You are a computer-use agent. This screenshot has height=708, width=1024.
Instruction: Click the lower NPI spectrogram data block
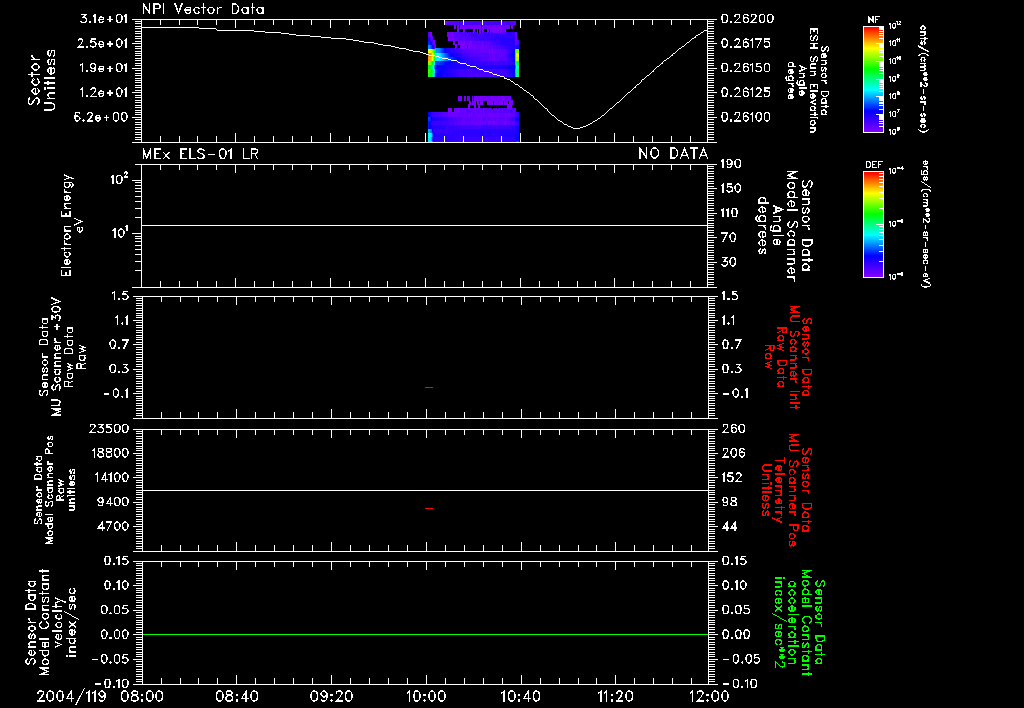click(x=473, y=120)
